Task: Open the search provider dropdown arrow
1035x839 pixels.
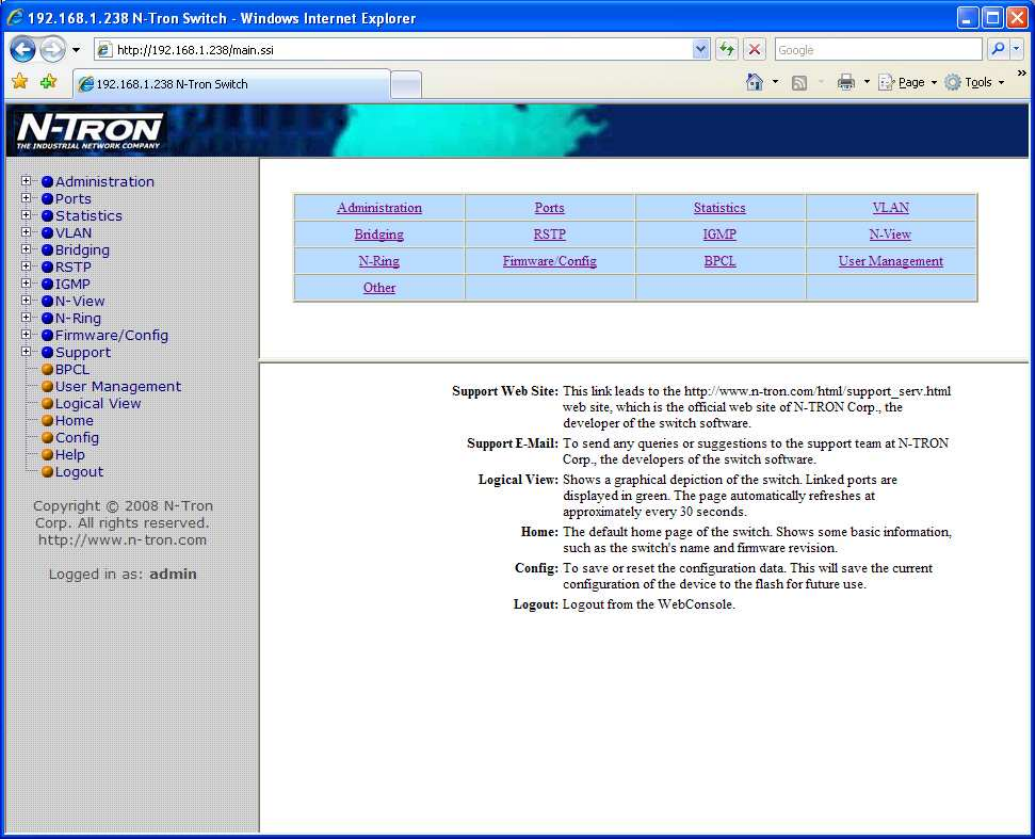Action: click(x=1017, y=50)
